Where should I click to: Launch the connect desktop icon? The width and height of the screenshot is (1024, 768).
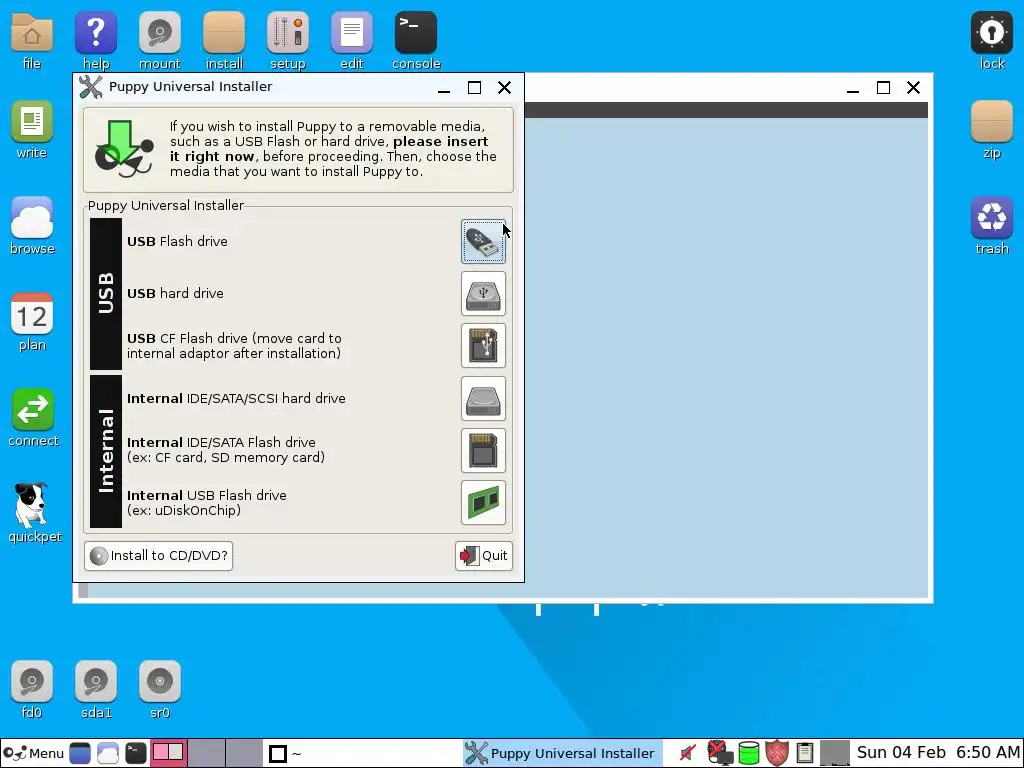tap(33, 418)
